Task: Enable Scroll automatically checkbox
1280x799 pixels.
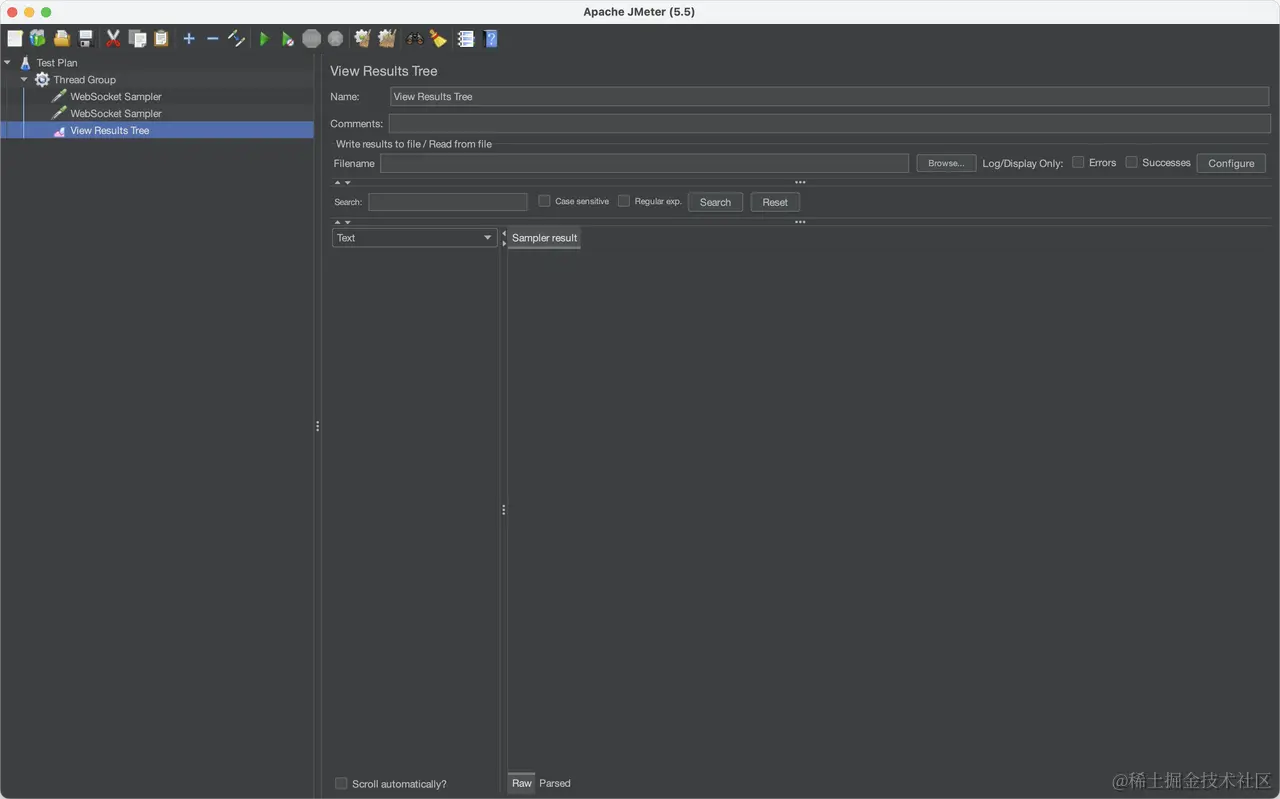Action: click(x=341, y=783)
